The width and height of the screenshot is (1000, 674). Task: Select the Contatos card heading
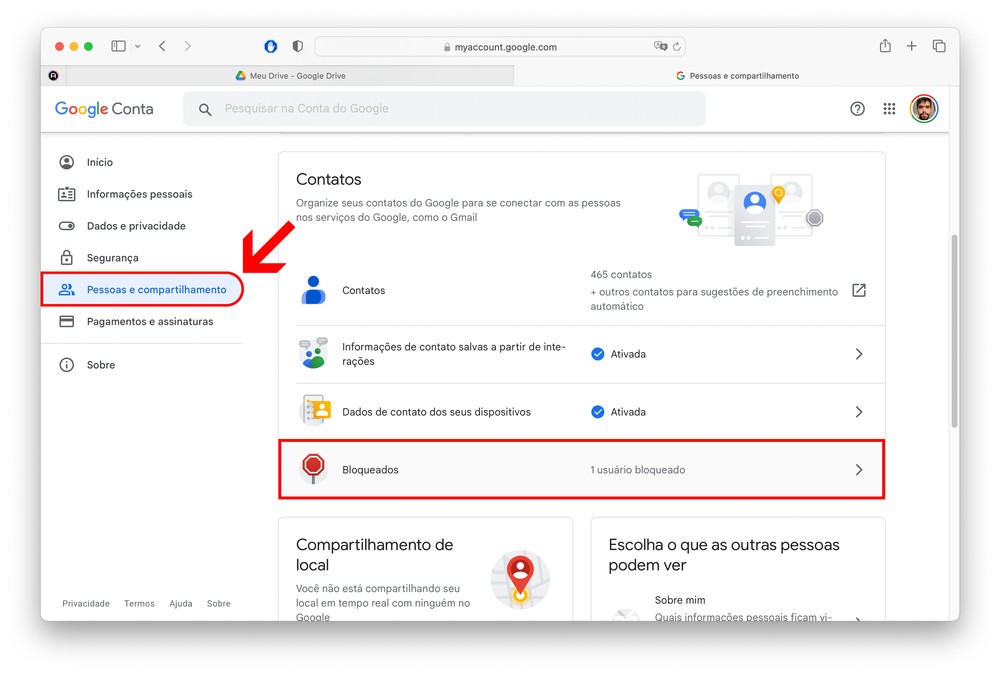point(328,179)
